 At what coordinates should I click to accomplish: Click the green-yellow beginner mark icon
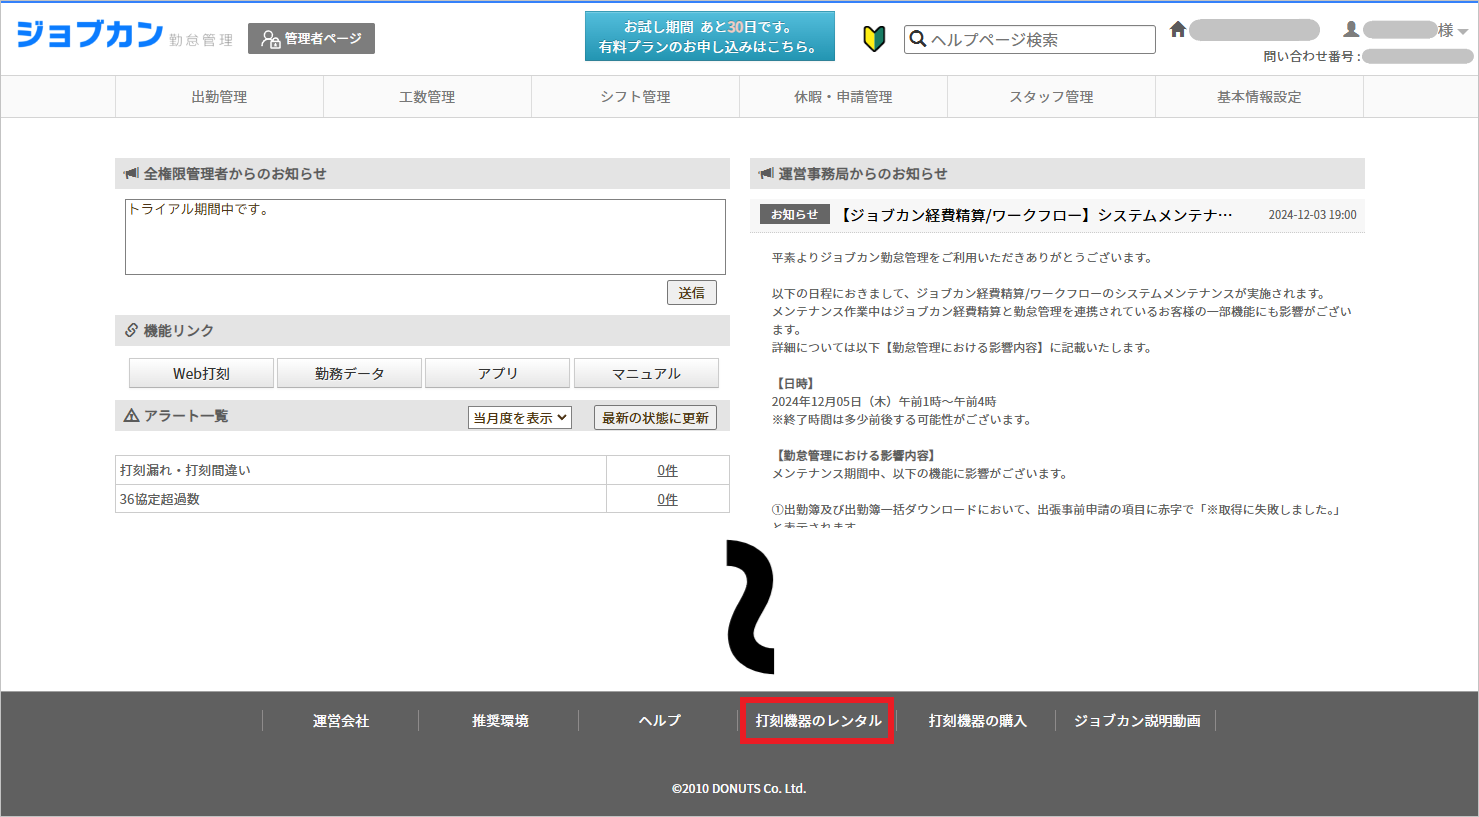point(874,39)
